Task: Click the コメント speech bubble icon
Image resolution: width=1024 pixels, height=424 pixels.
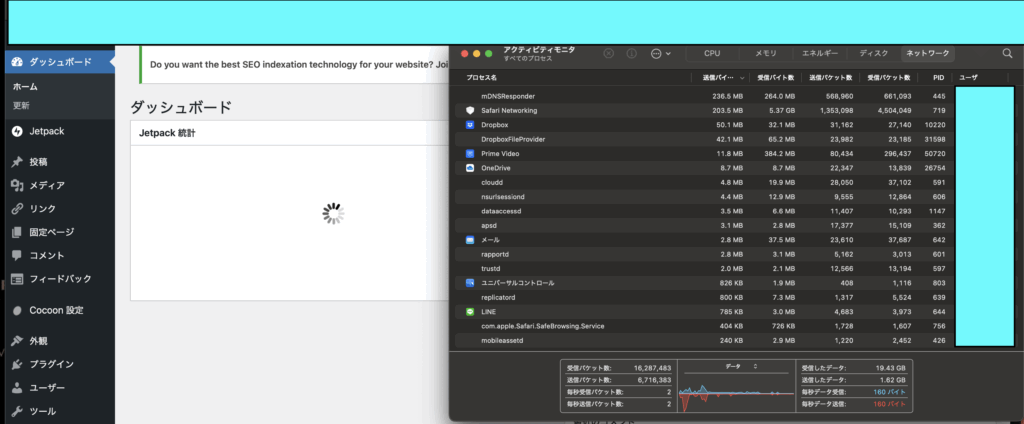Action: point(17,255)
